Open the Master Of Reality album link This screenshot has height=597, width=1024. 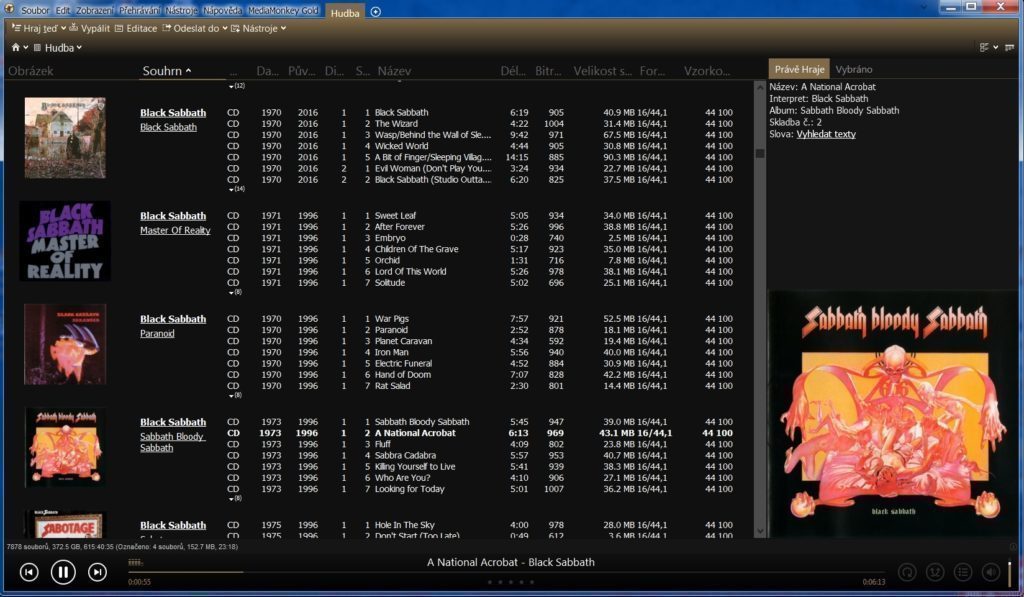tap(175, 230)
